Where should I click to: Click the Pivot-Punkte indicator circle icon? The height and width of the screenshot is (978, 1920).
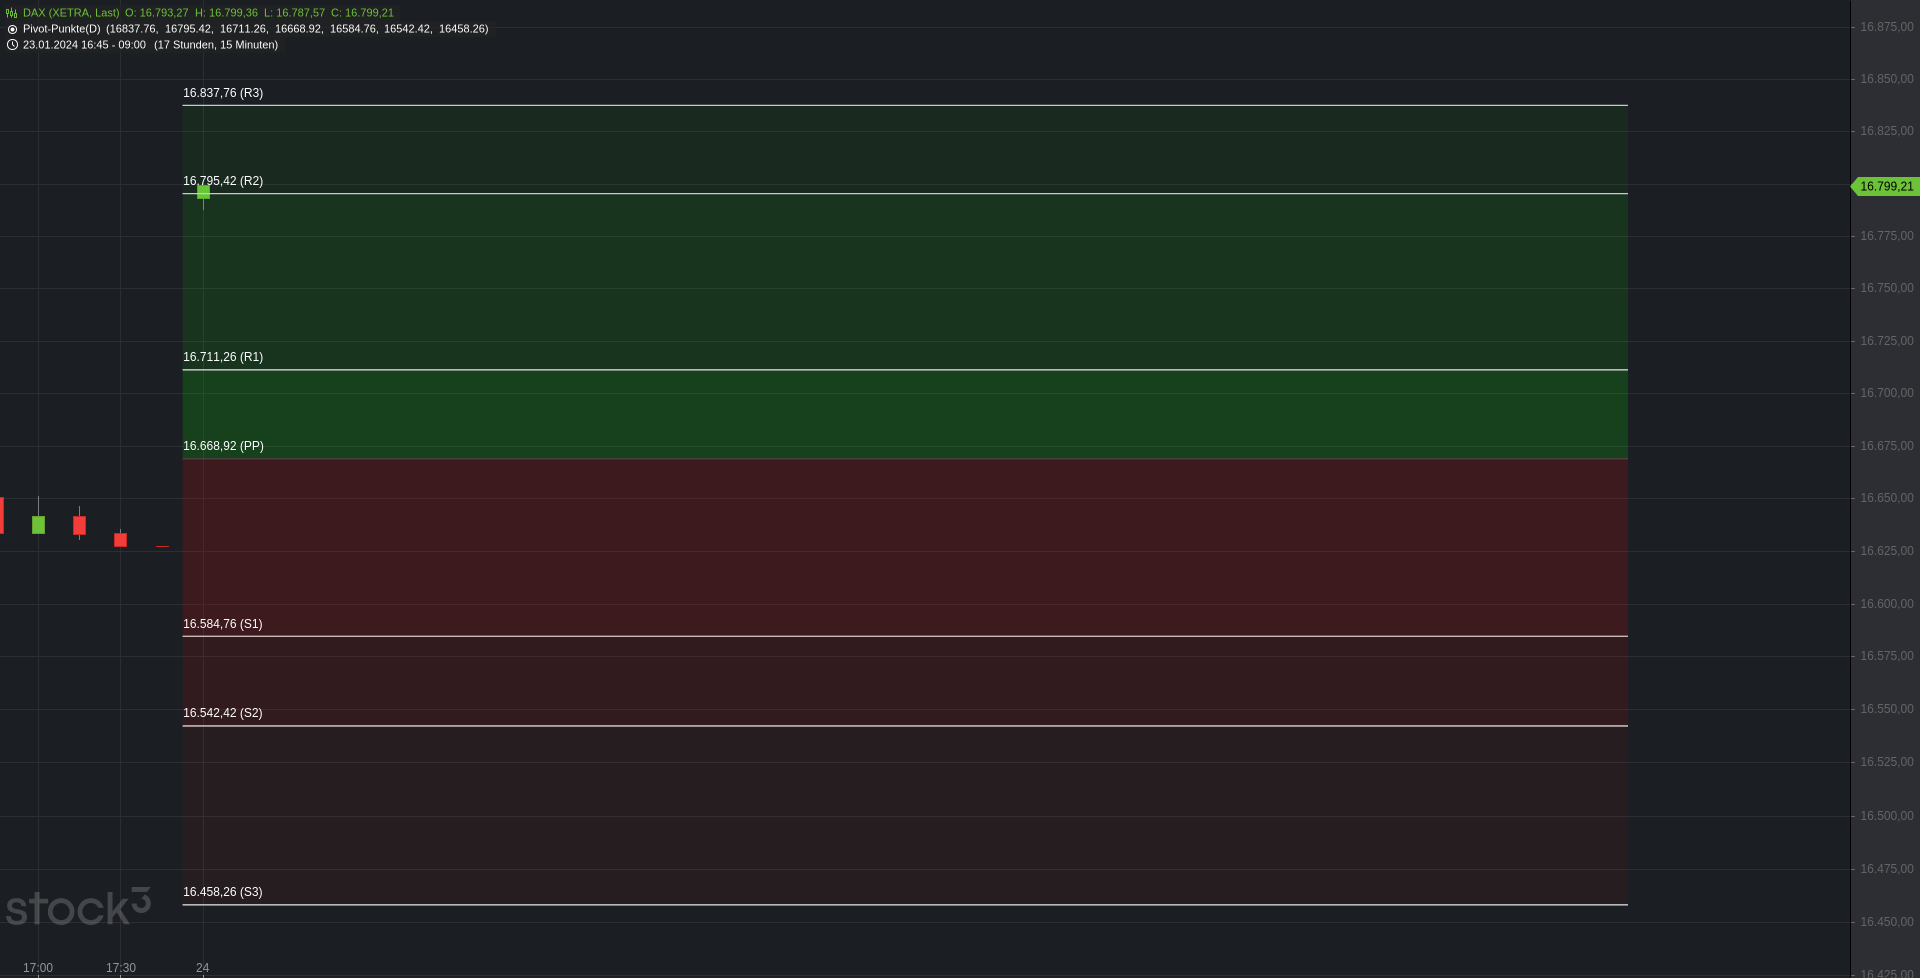coord(12,29)
